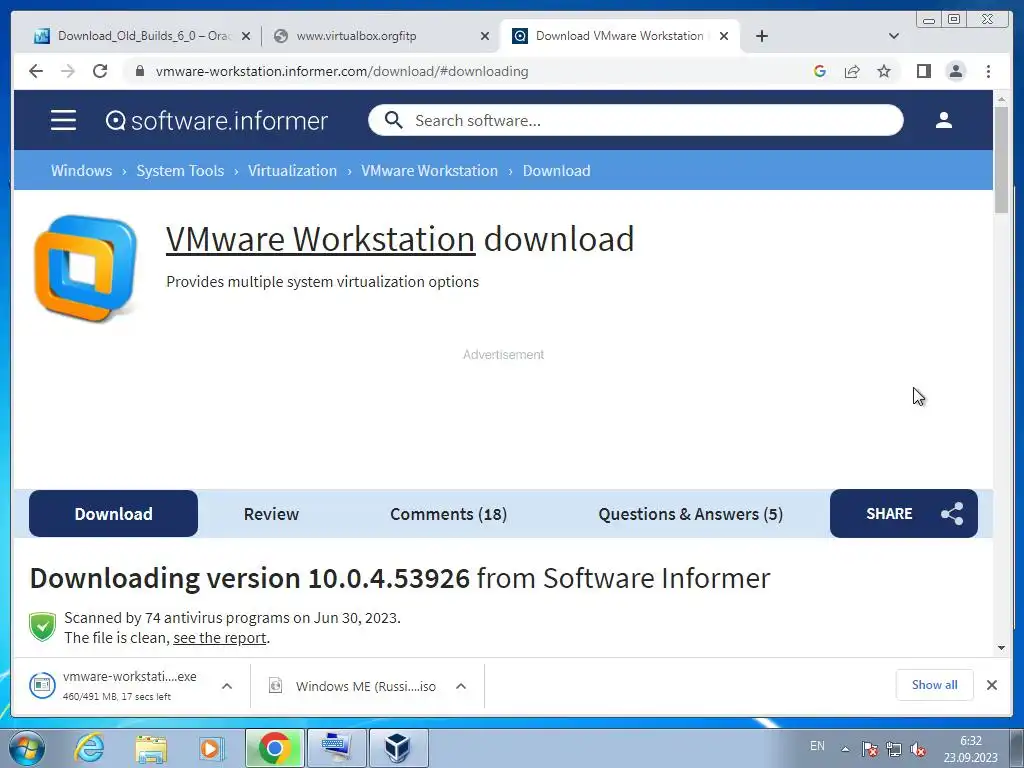Click the VMware Workstation logo image
Viewport: 1024px width, 768px height.
click(x=86, y=268)
